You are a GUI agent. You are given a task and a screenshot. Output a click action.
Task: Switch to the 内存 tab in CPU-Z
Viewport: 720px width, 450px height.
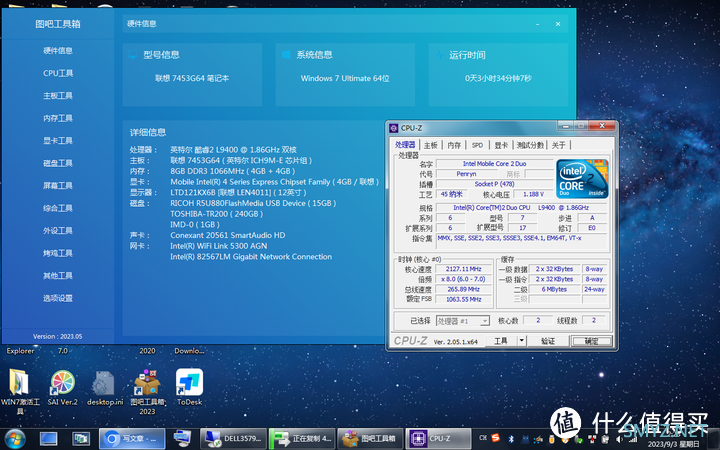(454, 145)
